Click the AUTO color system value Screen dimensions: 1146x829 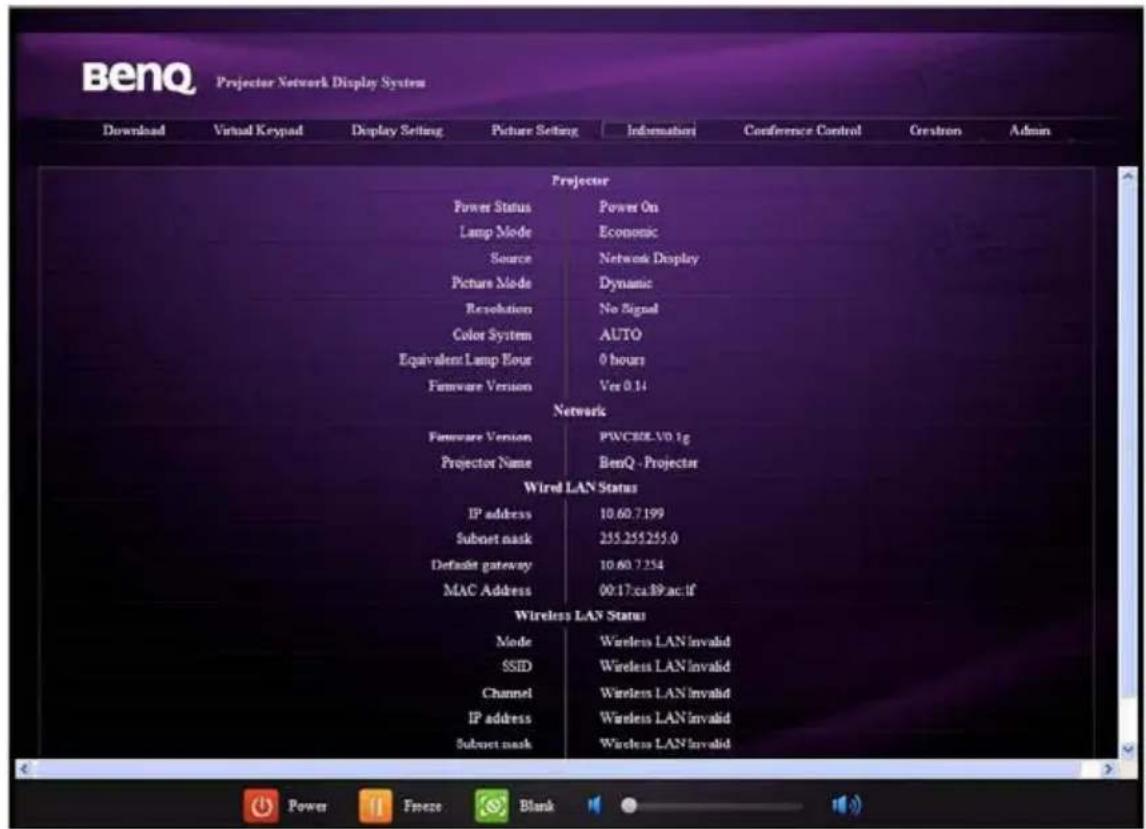click(621, 334)
